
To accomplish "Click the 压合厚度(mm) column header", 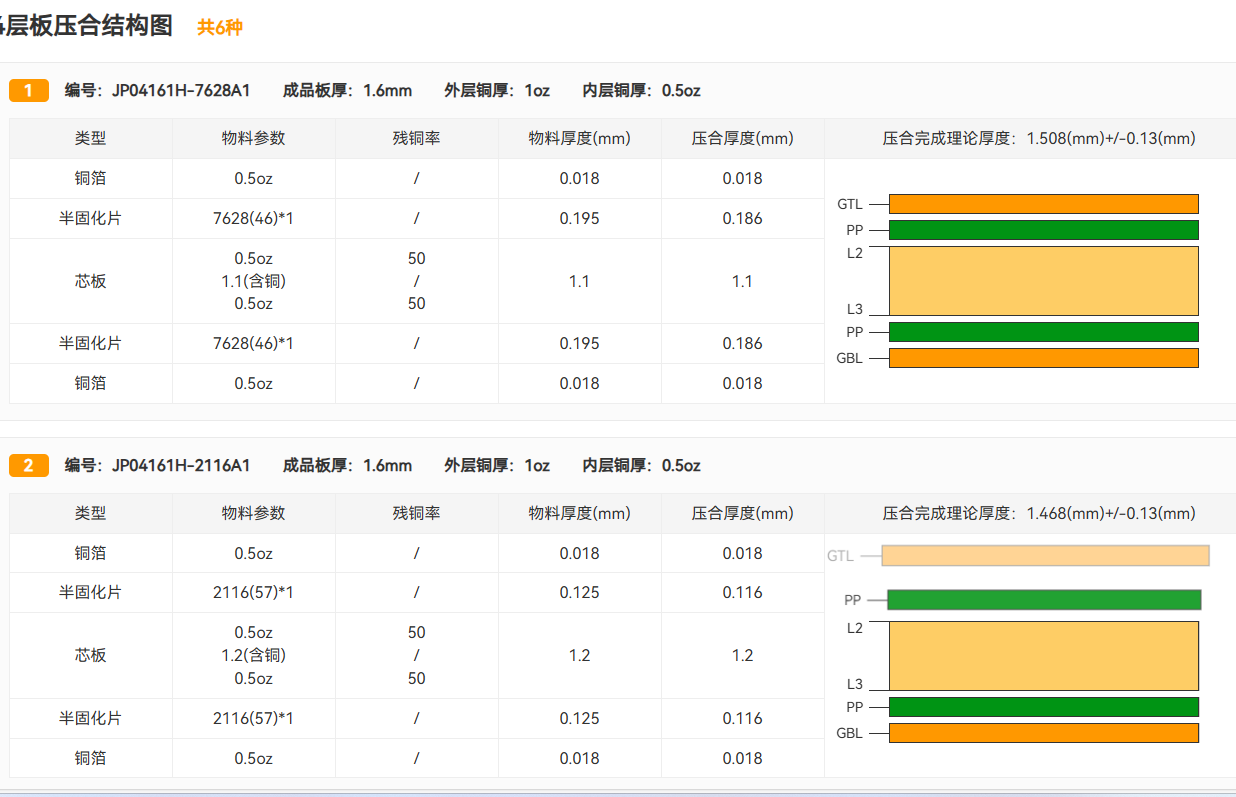I will coord(742,138).
